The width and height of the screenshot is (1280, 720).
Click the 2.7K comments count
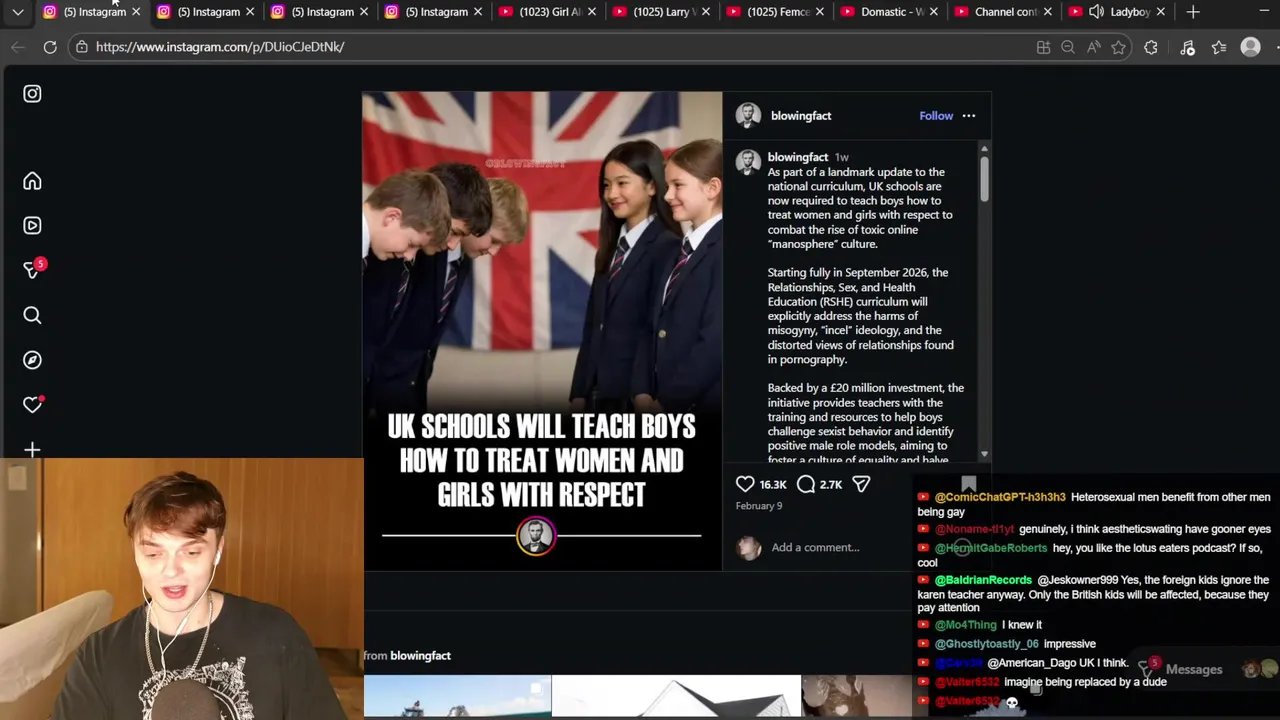[831, 484]
